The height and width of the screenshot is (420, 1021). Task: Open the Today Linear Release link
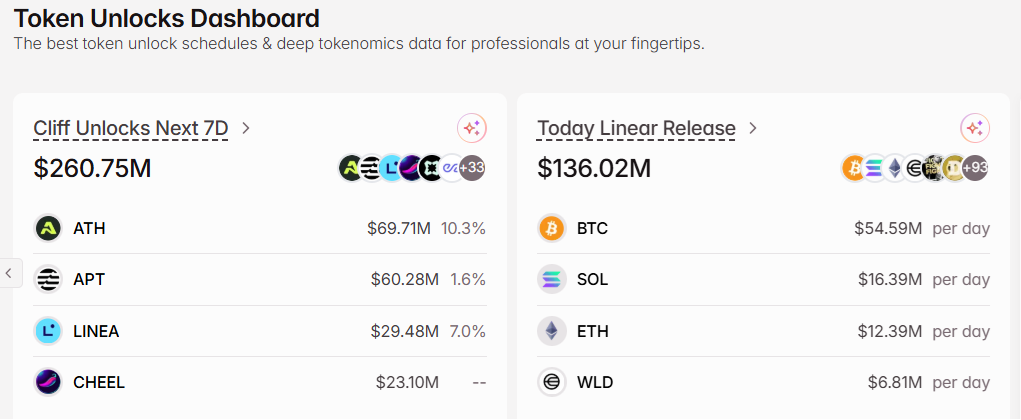[x=636, y=128]
